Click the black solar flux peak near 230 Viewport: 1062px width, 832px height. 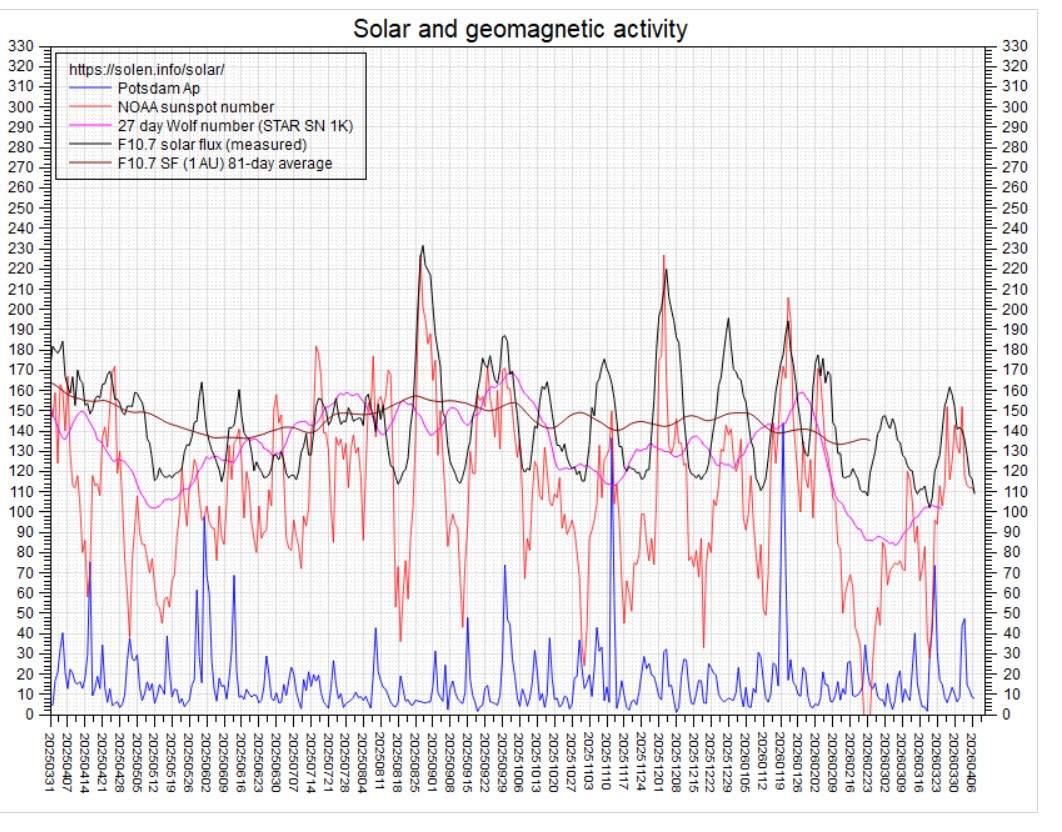click(x=423, y=247)
